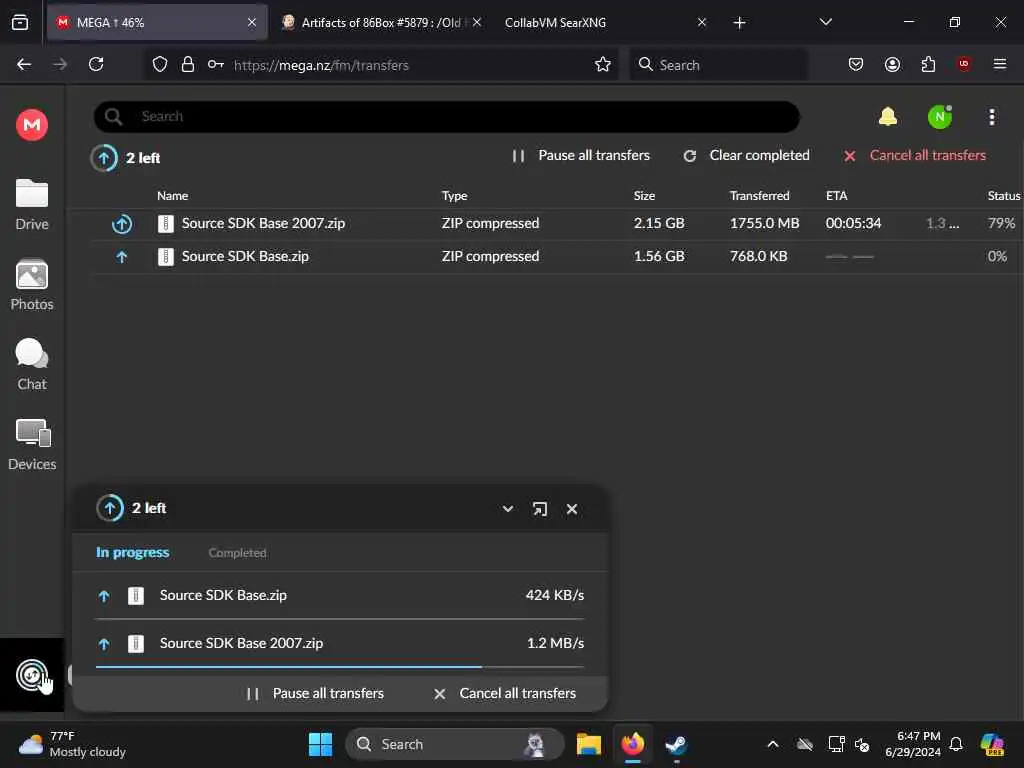
Task: Close the transfer widget
Action: [x=571, y=509]
